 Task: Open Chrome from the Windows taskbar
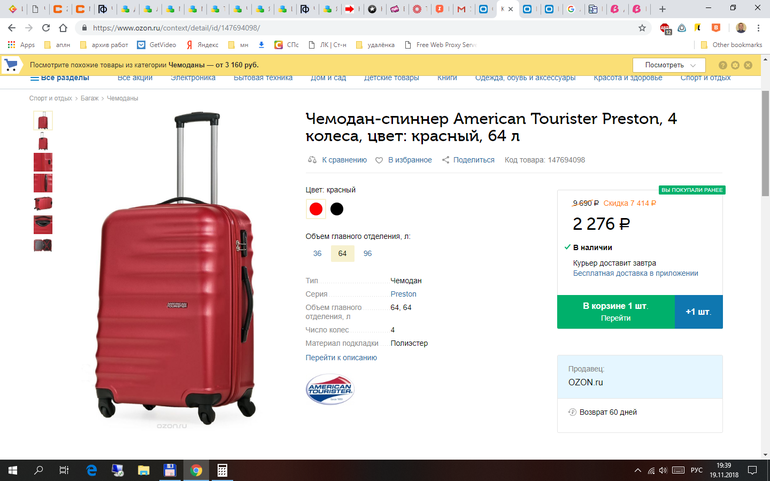tap(196, 470)
